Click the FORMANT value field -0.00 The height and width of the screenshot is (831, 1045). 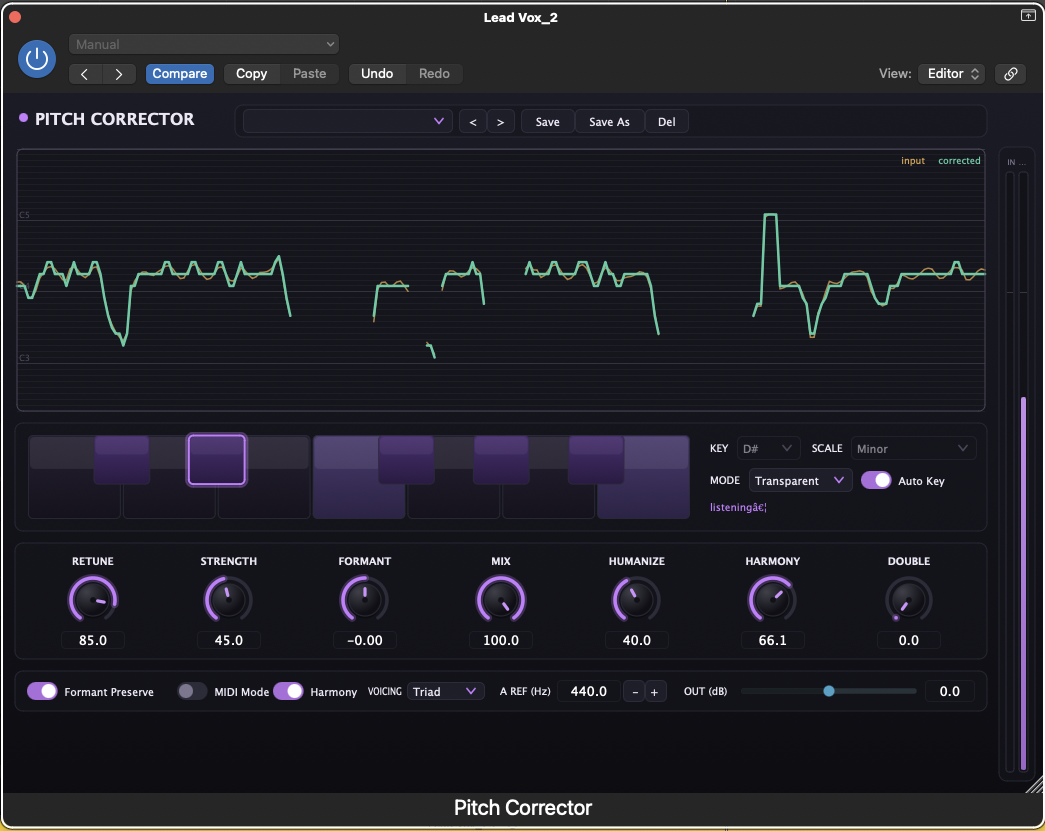coord(365,640)
